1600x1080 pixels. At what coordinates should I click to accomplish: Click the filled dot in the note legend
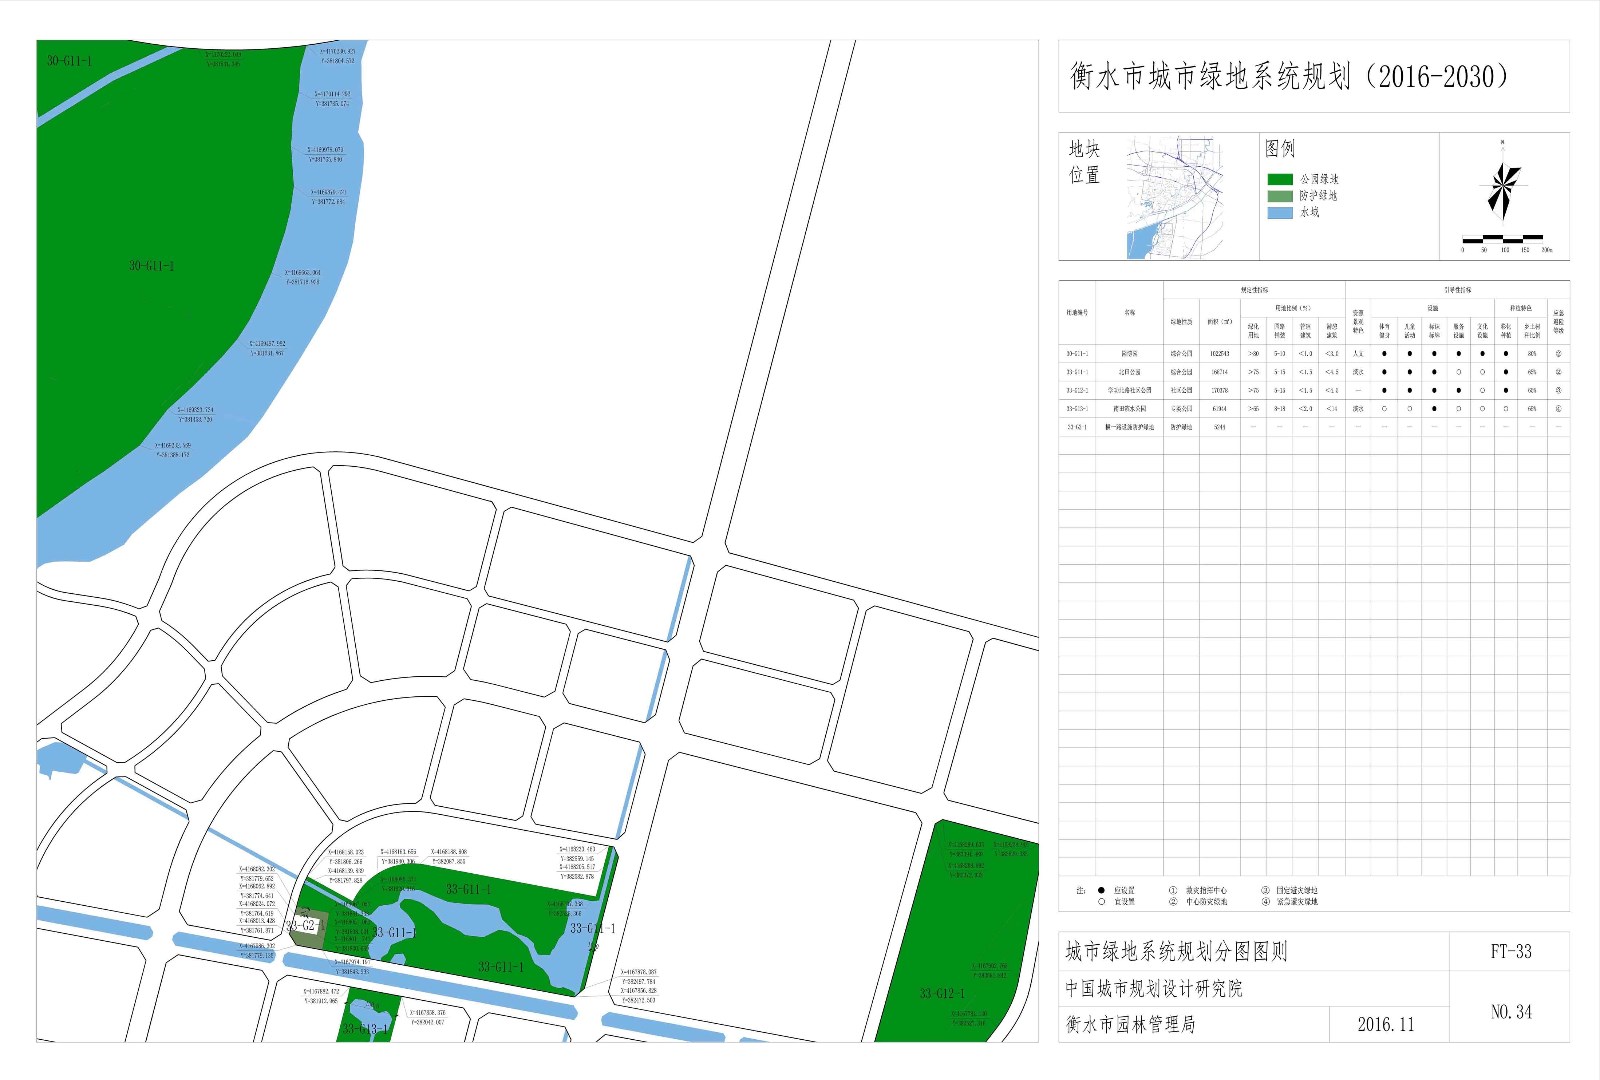coord(1101,890)
